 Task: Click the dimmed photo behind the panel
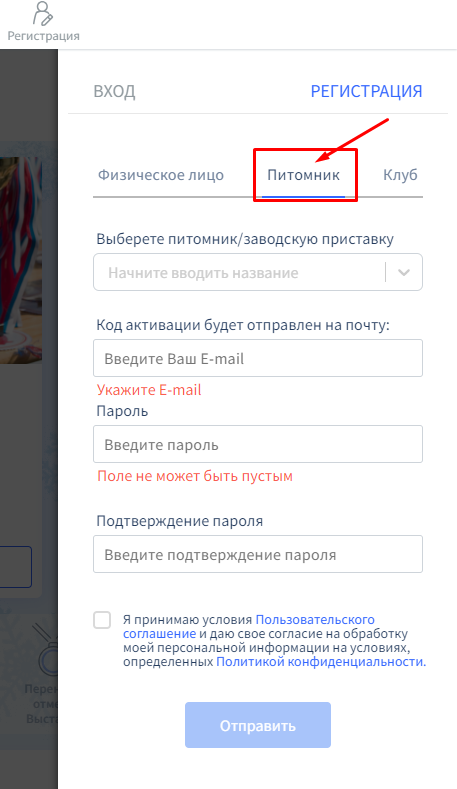[21, 260]
